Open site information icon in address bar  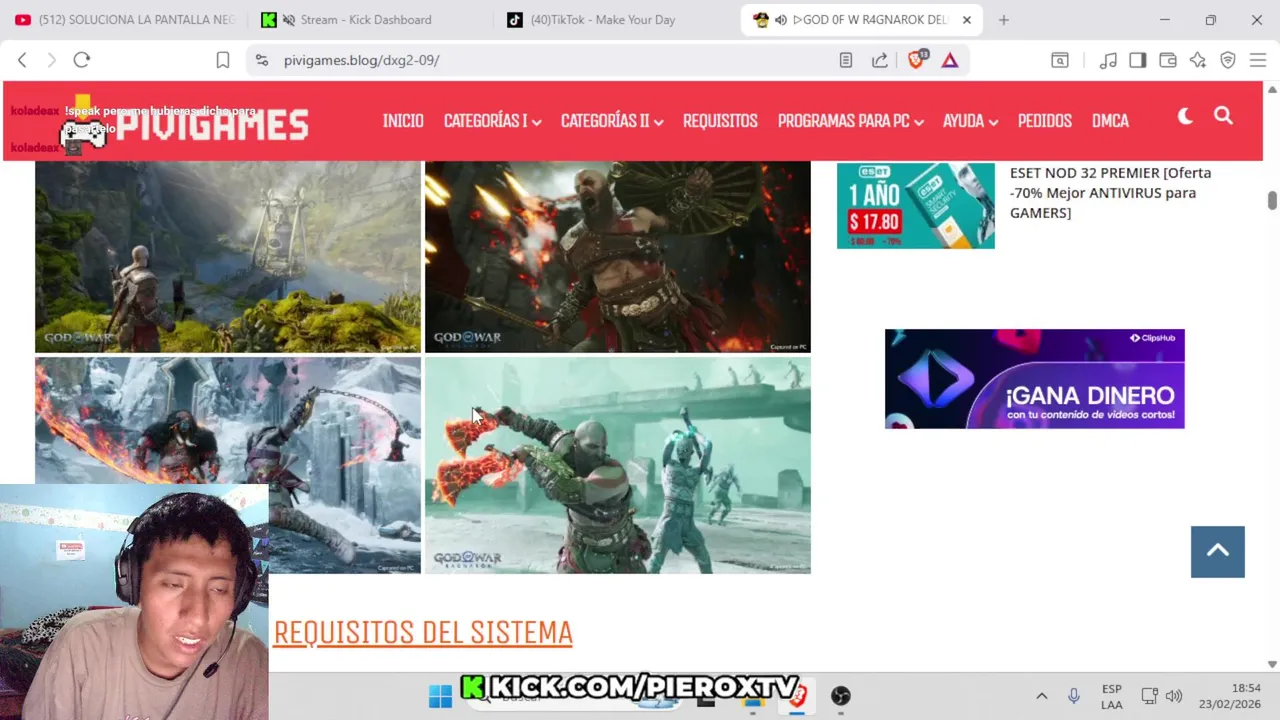tap(262, 60)
